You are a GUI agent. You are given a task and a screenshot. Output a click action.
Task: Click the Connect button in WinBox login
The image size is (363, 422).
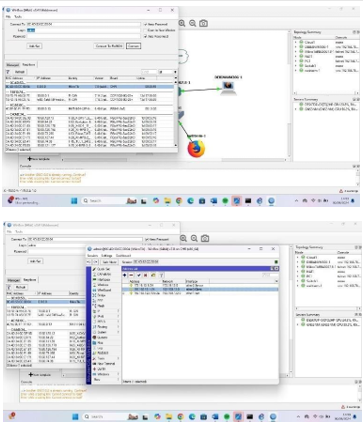(133, 46)
